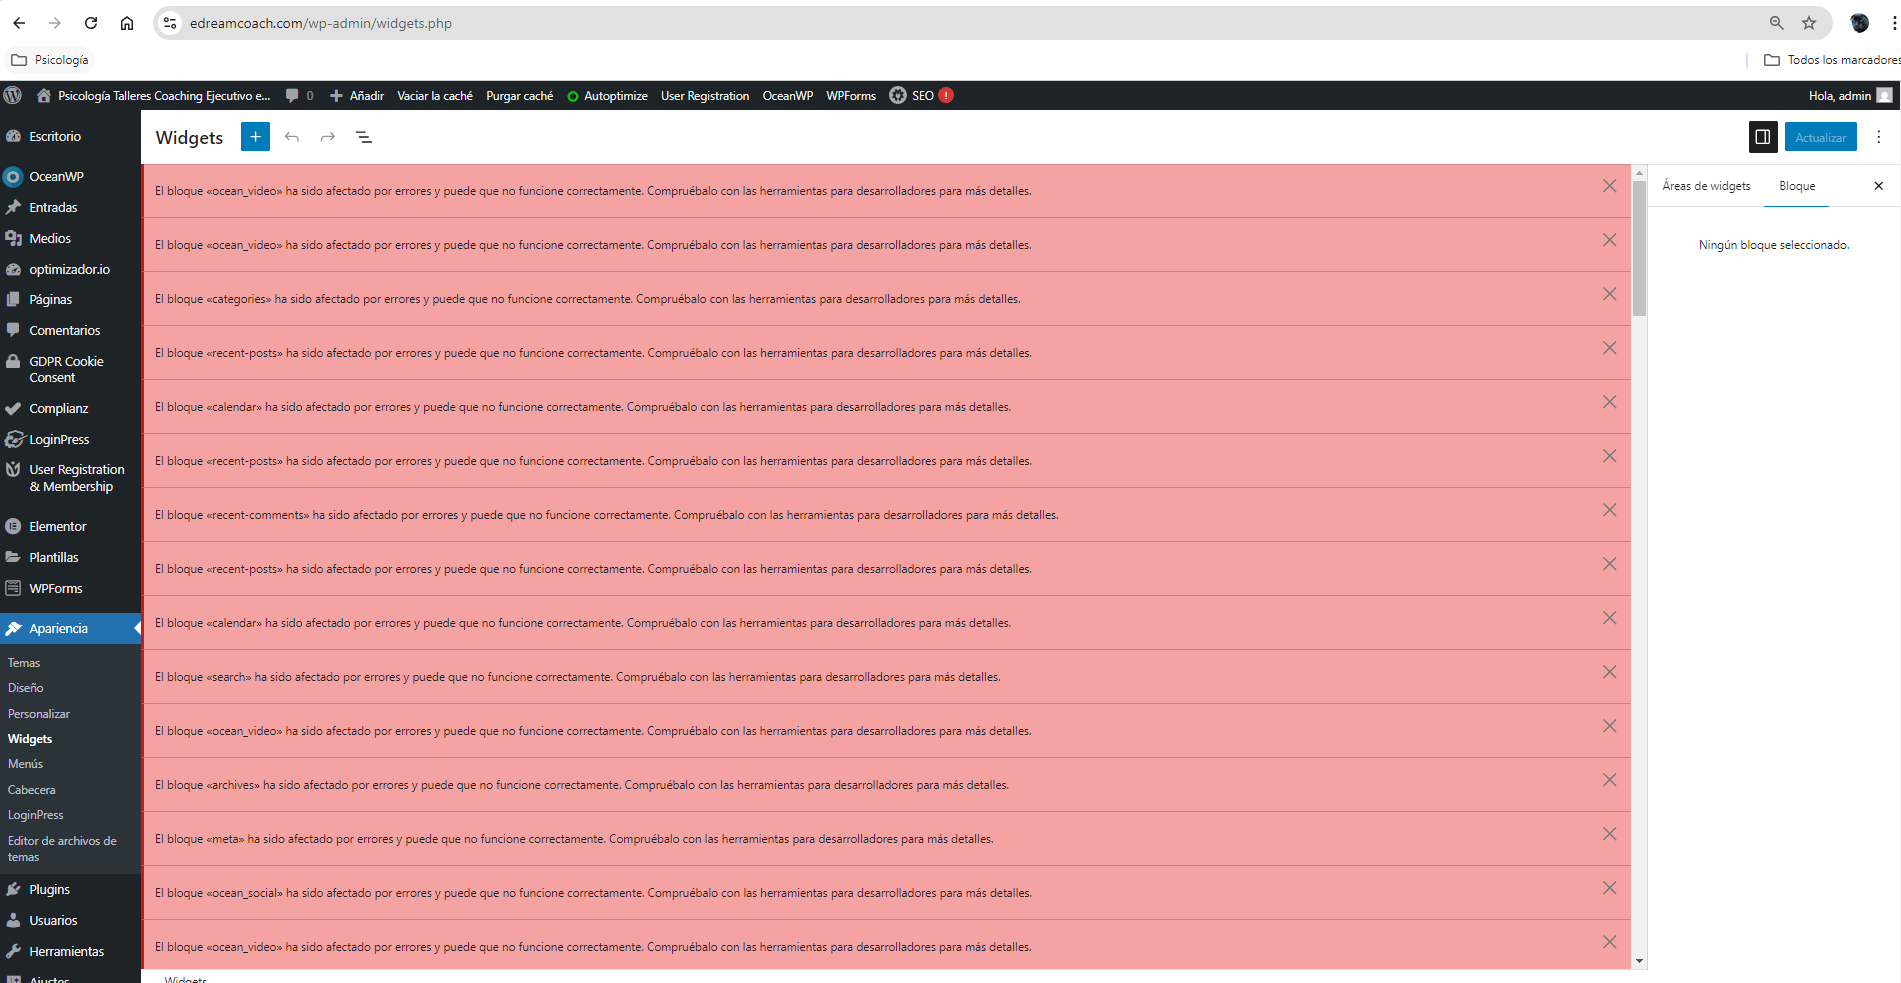1901x983 pixels.
Task: Open Plugins in sidebar
Action: tap(49, 890)
